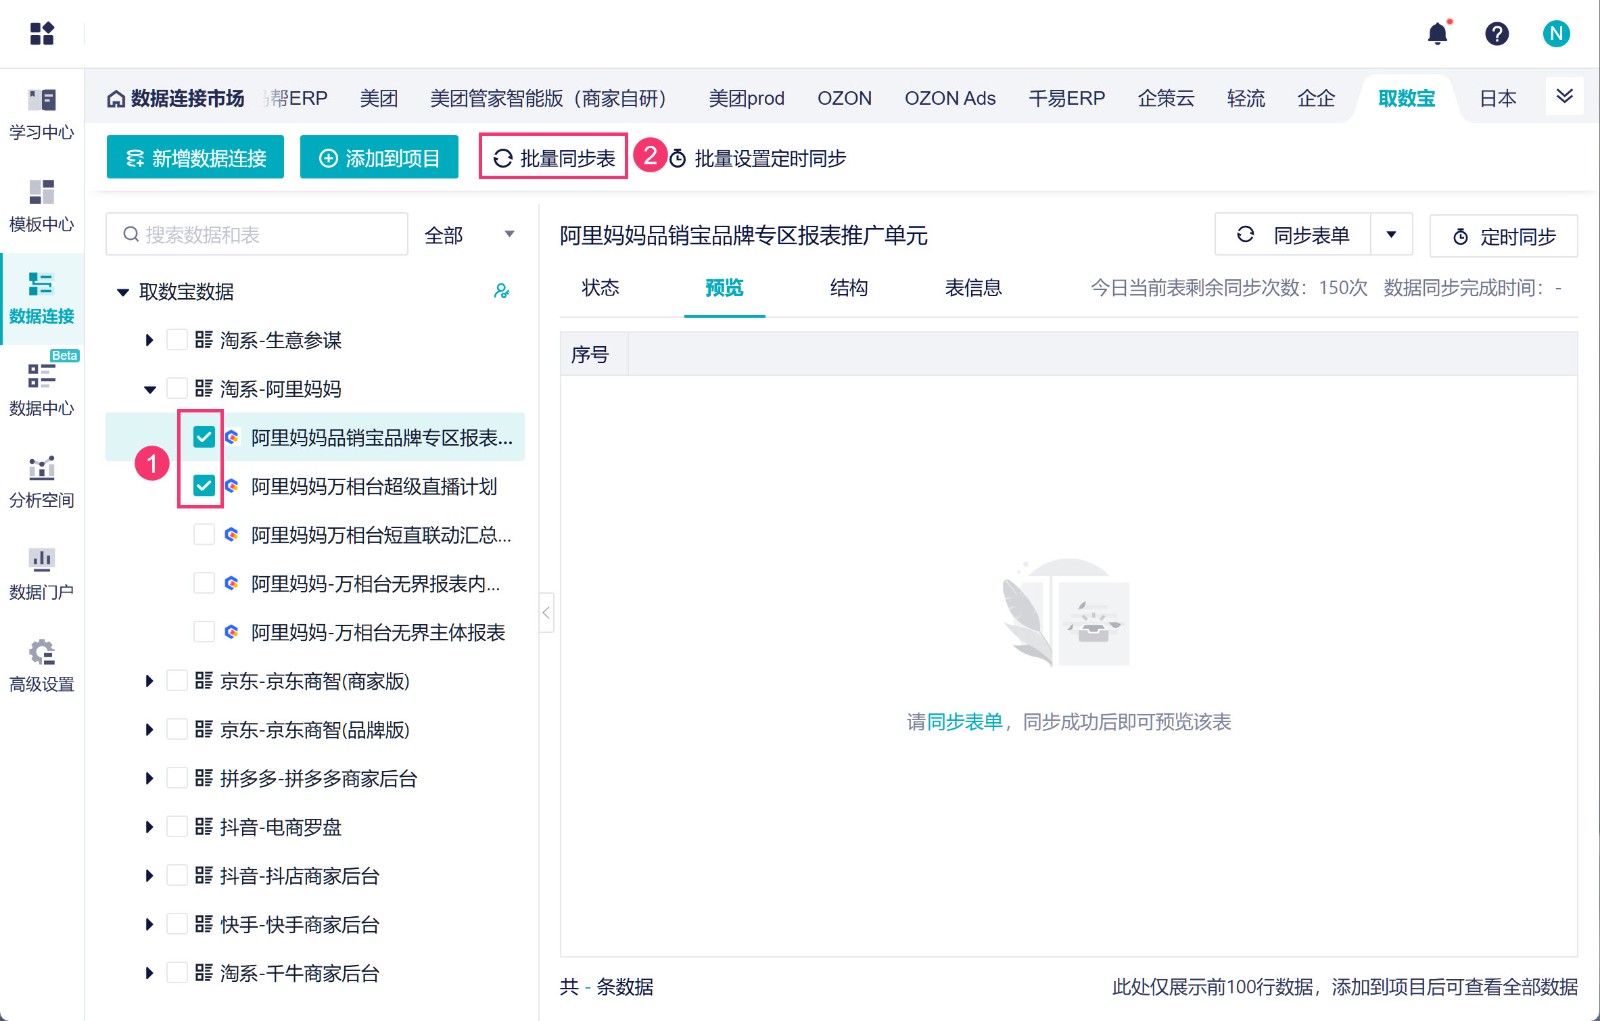The width and height of the screenshot is (1600, 1021).
Task: Uncheck 阿里妈妈品销宝品牌专区报表 checkbox
Action: click(x=204, y=437)
